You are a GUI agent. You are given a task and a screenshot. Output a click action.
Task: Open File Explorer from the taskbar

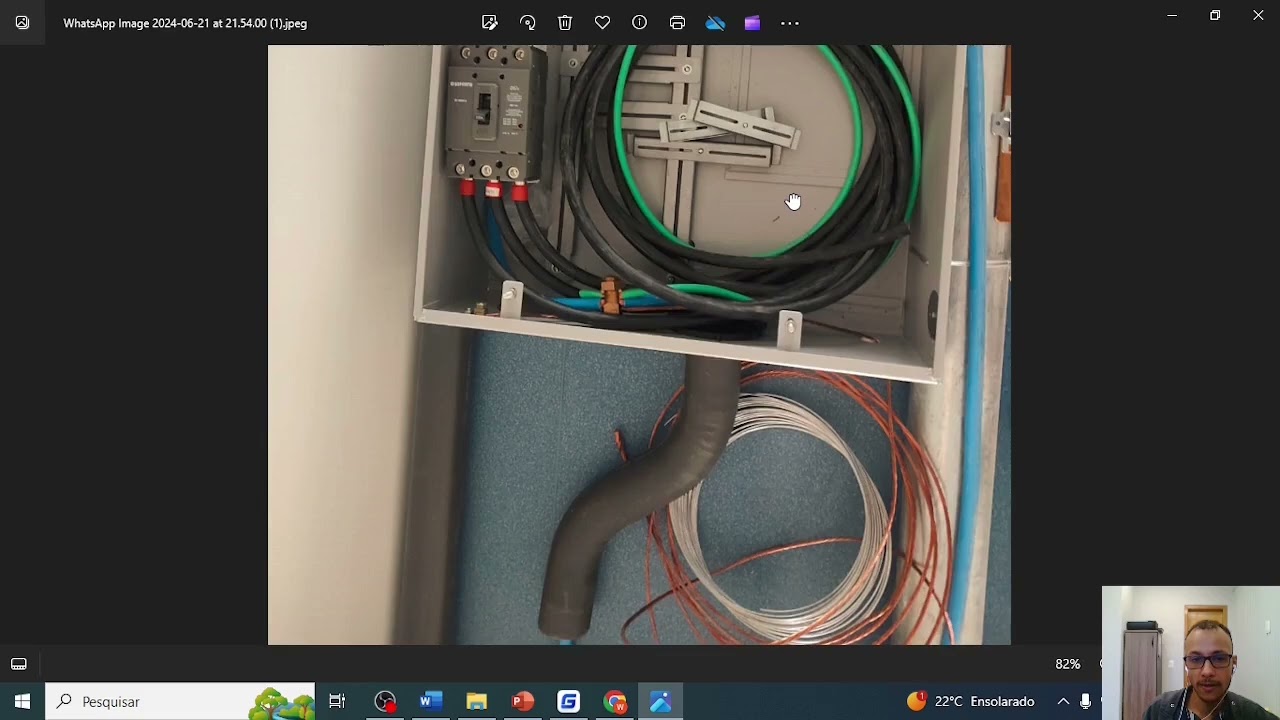click(477, 701)
